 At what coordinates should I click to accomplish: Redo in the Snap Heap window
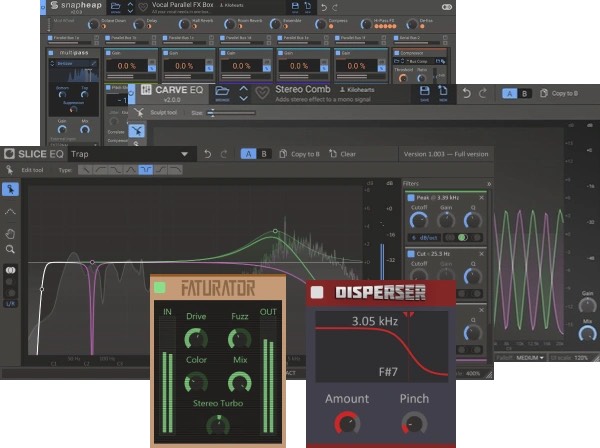[335, 7]
